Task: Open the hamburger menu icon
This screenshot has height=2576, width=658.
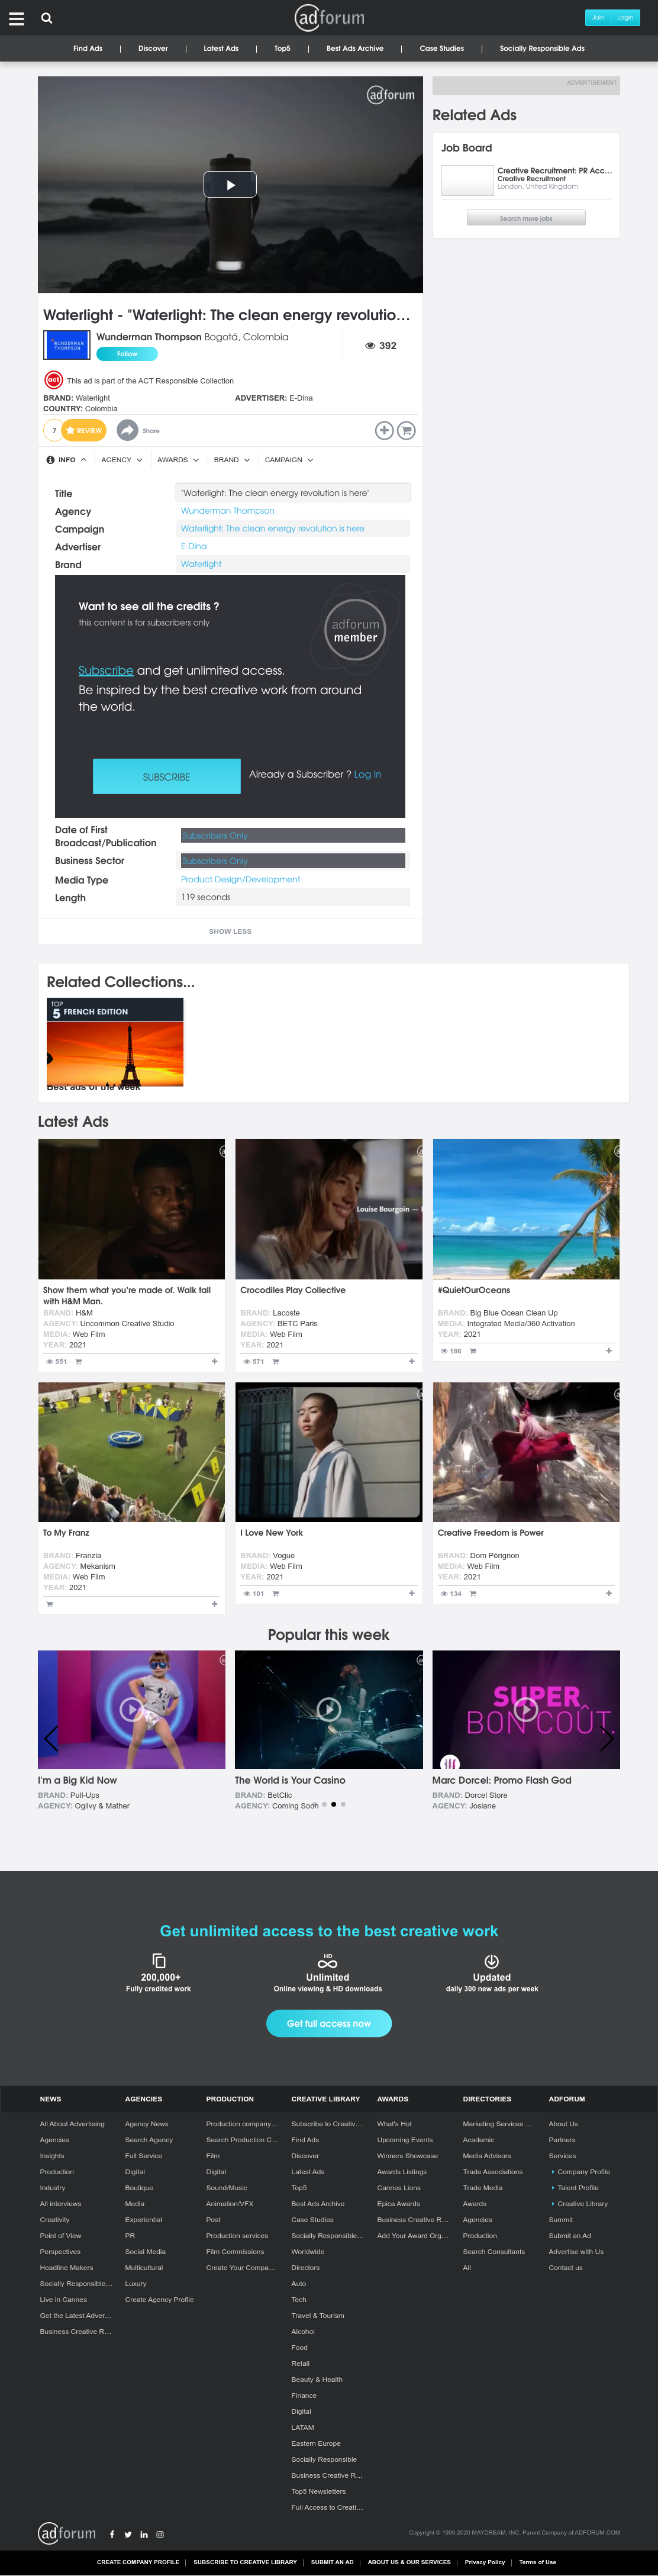Action: pos(16,18)
